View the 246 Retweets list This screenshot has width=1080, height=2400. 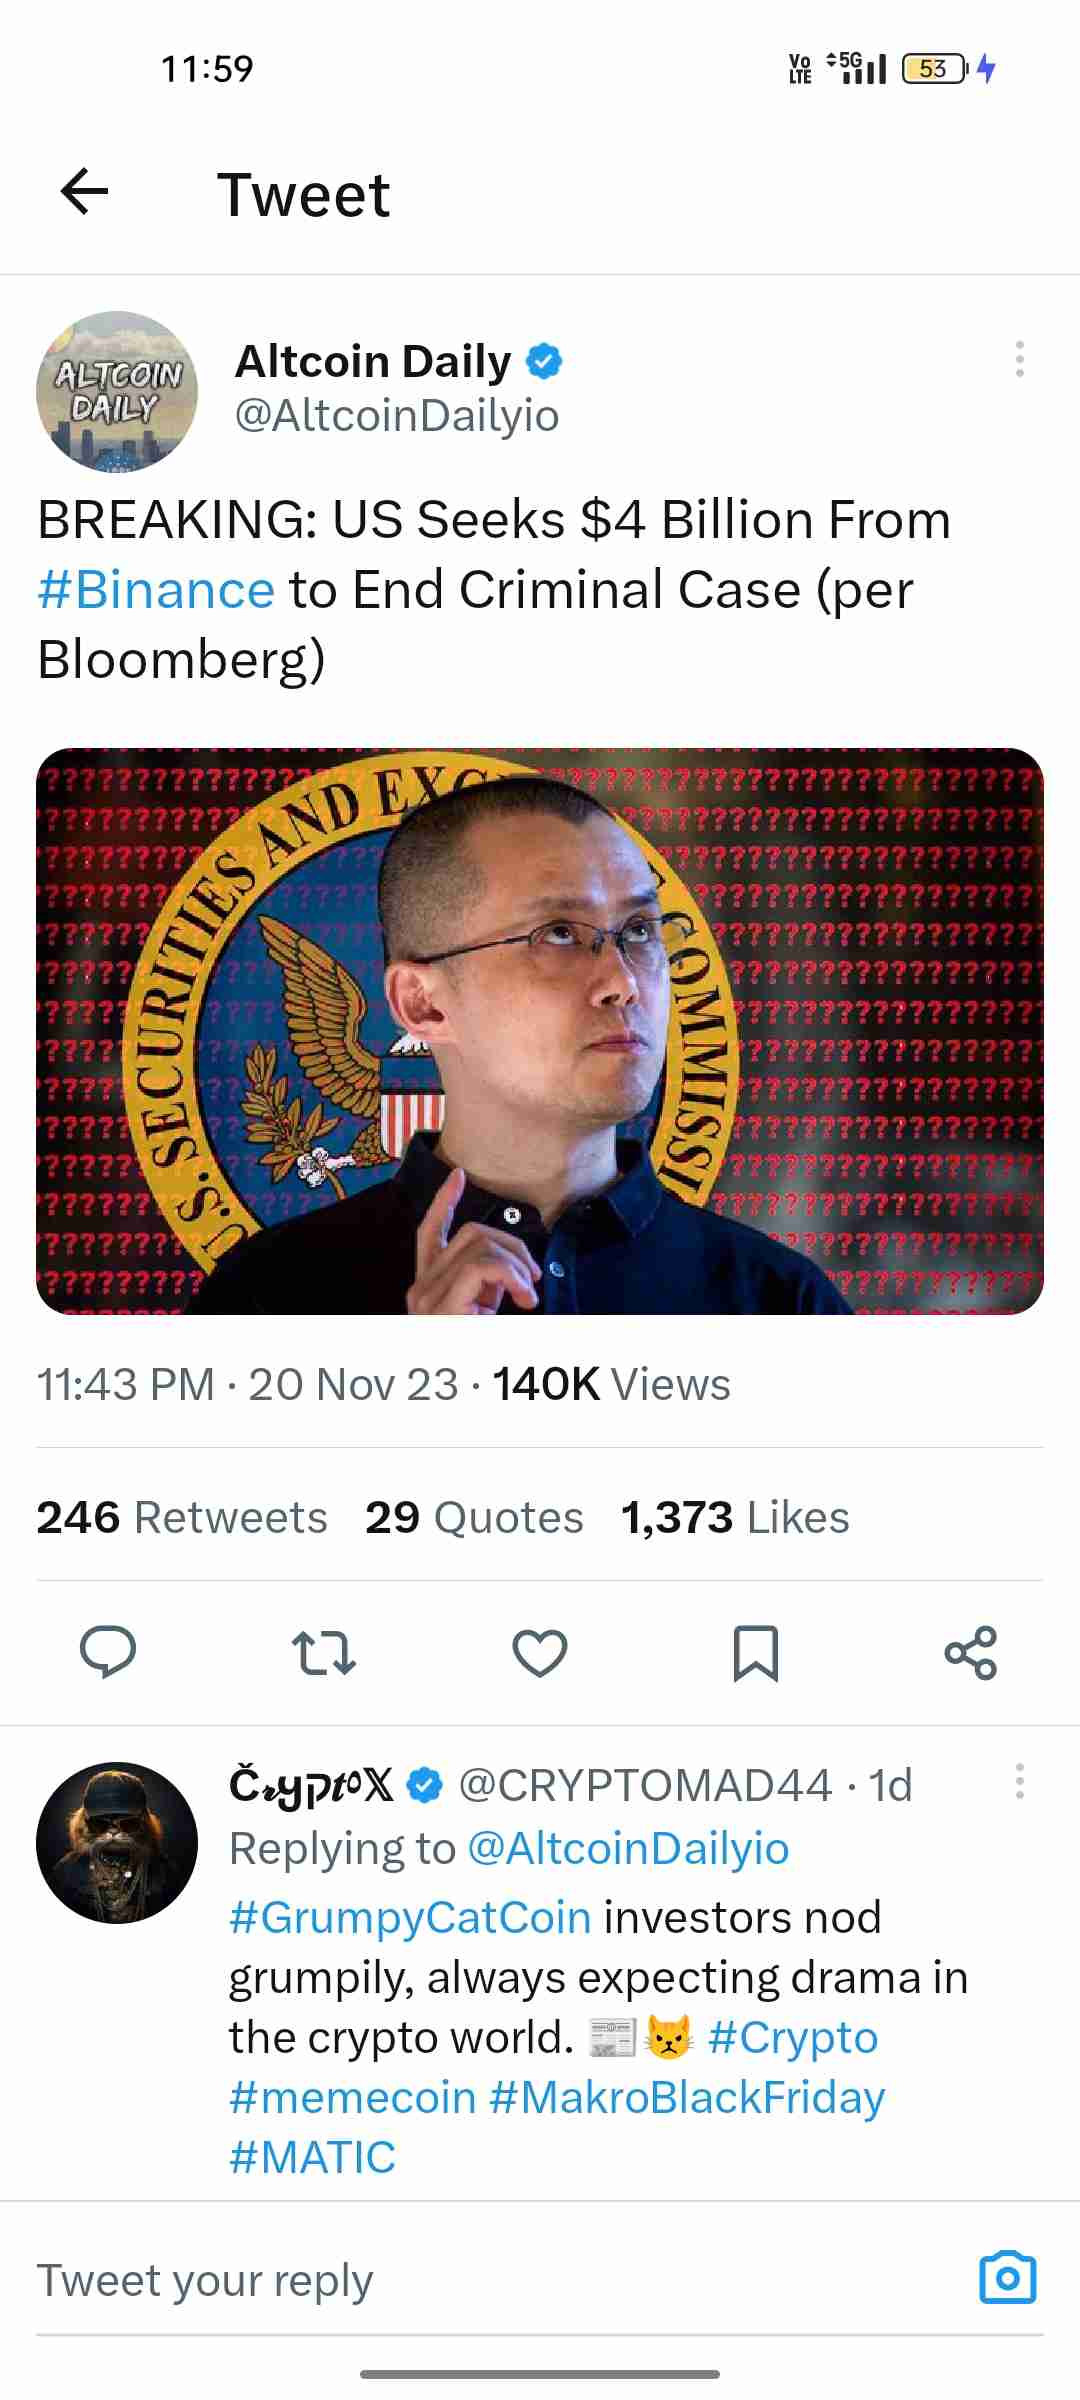(182, 1517)
